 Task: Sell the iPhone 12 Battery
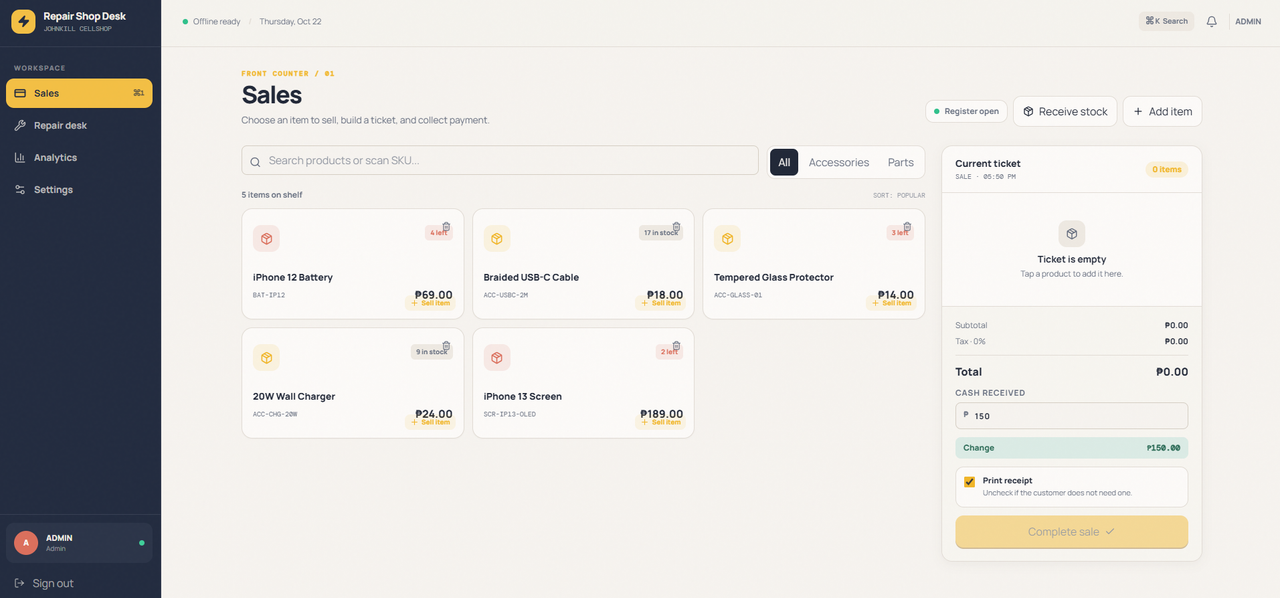pos(431,303)
